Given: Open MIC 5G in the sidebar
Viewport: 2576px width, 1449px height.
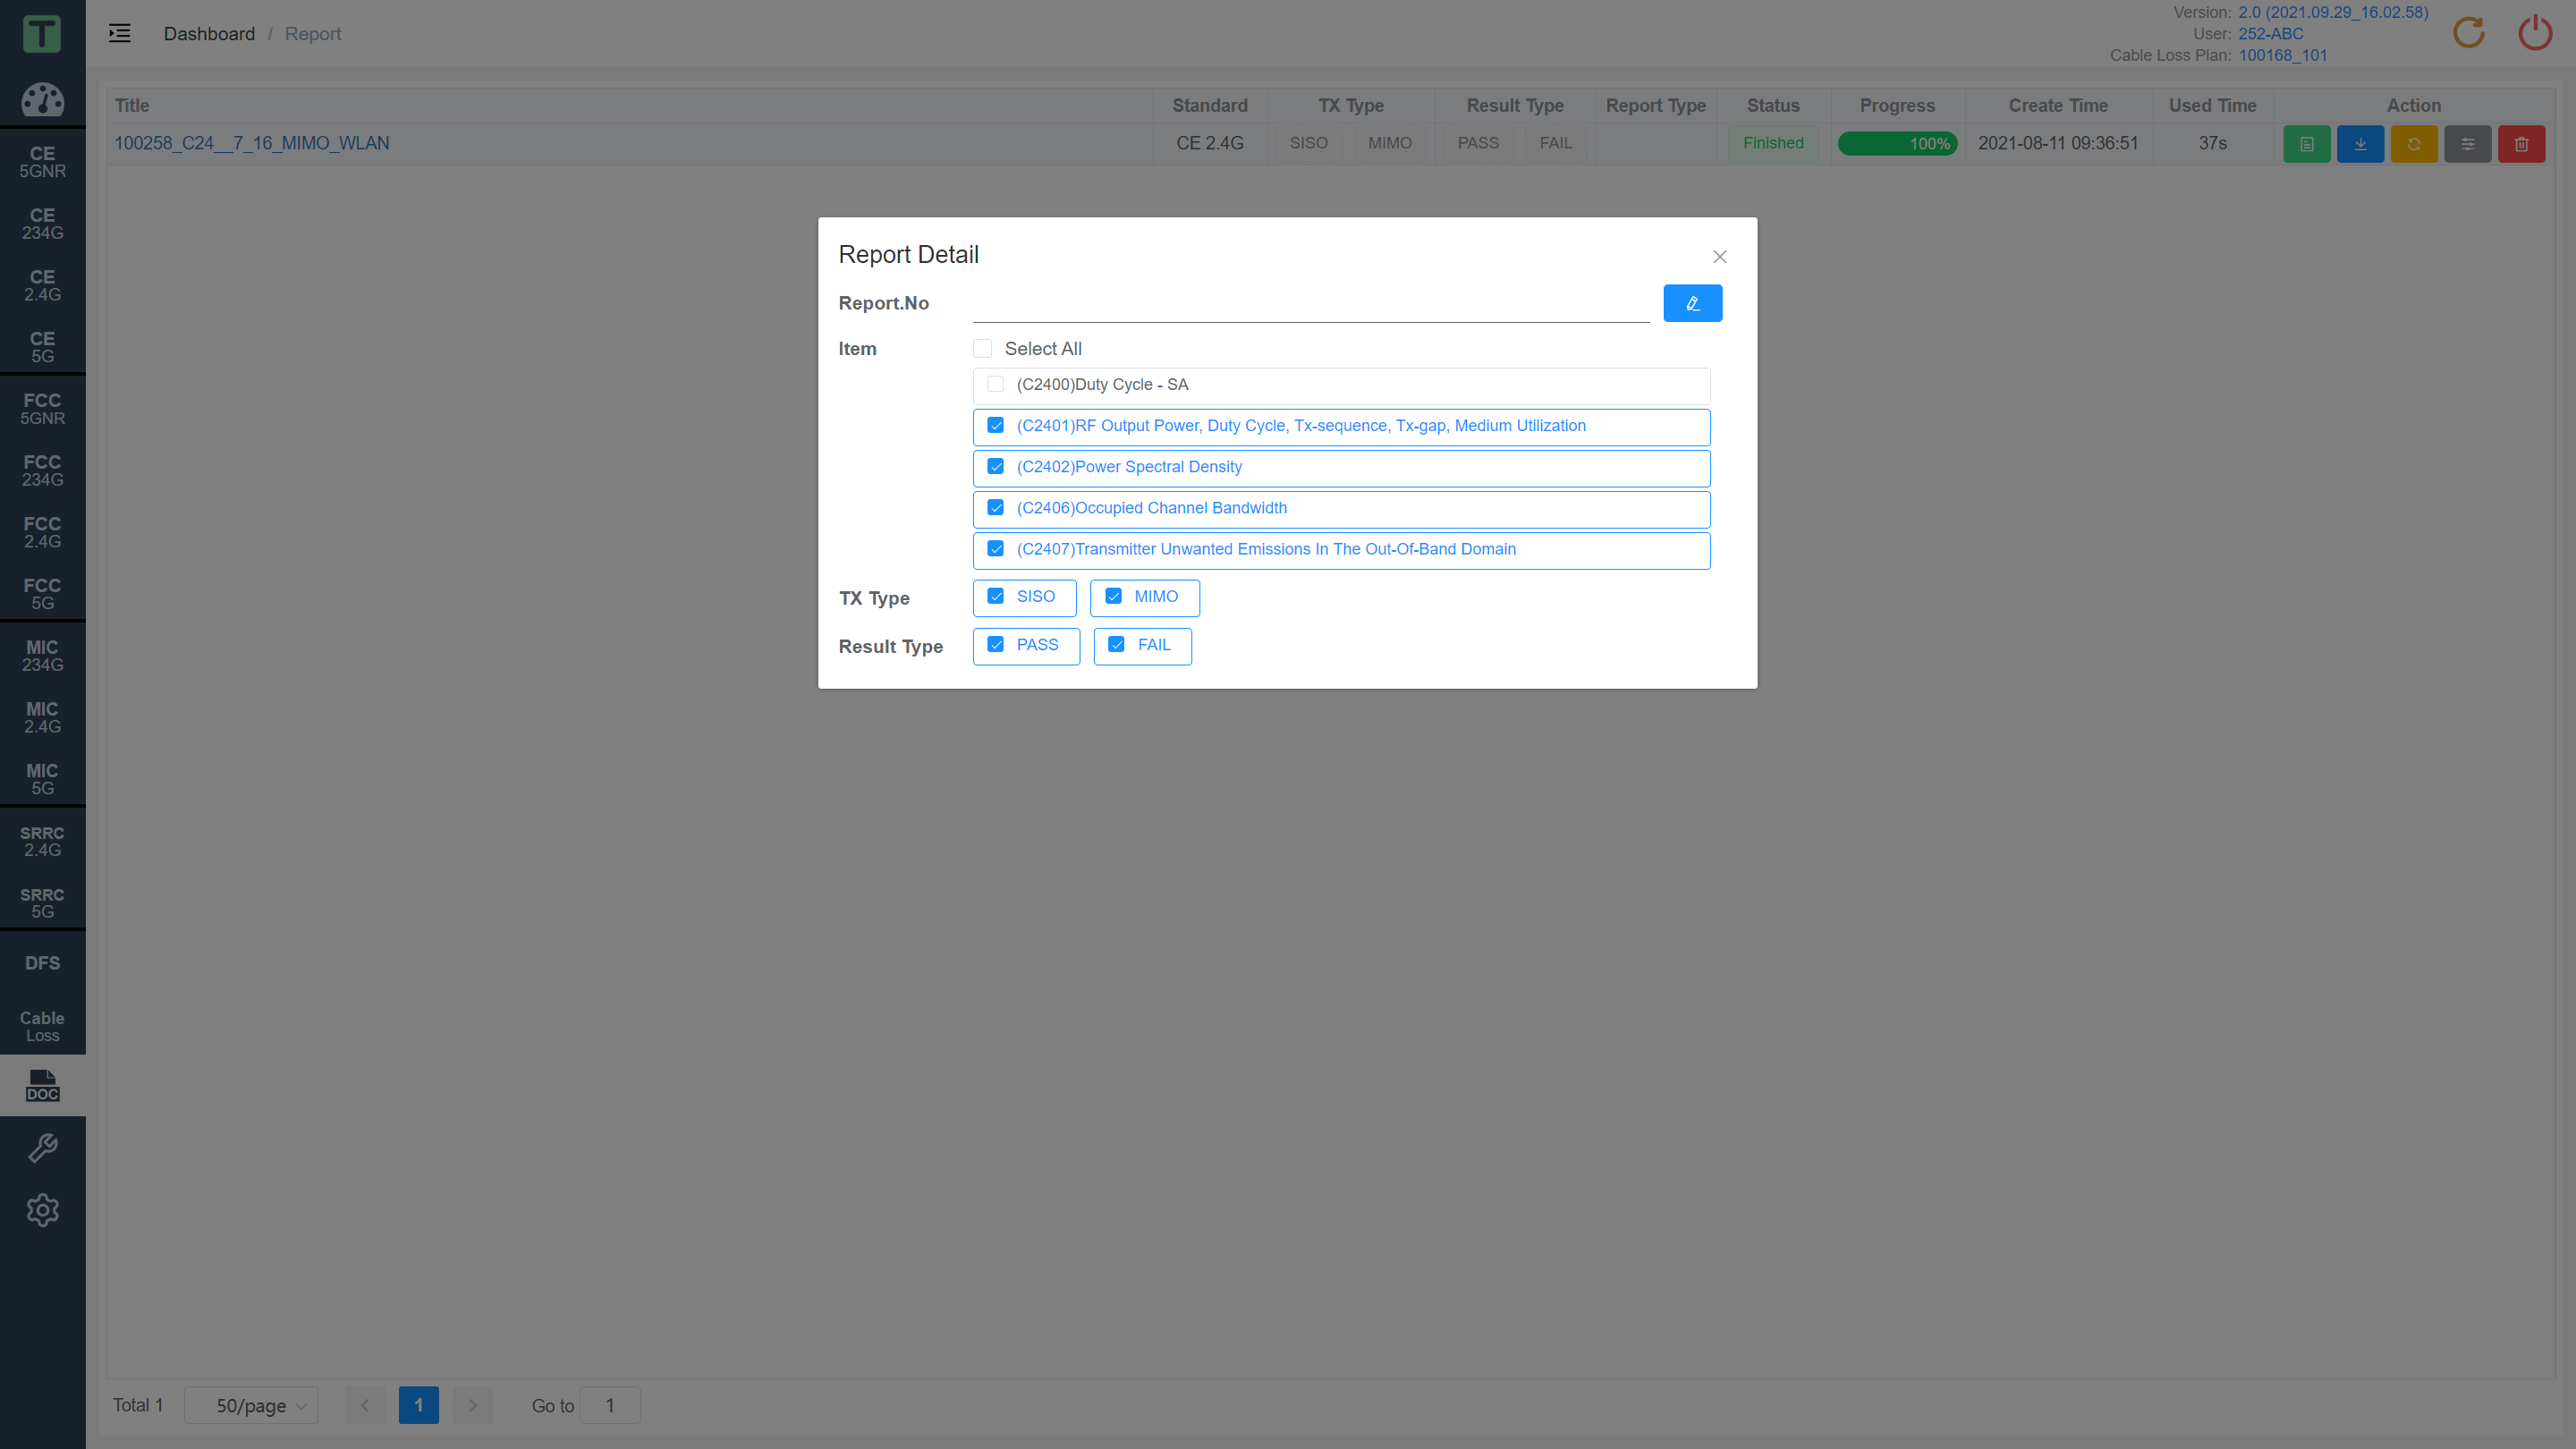Looking at the screenshot, I should pos(42,779).
